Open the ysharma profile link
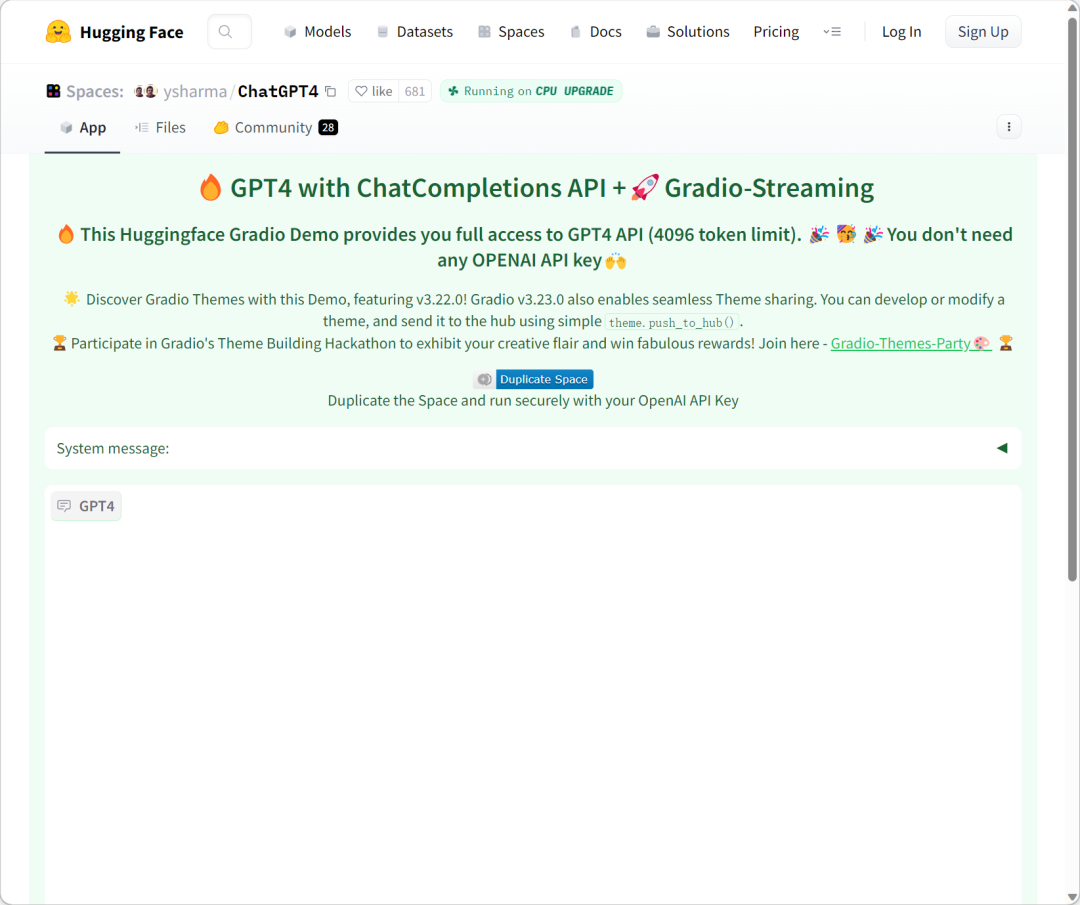 click(x=193, y=92)
